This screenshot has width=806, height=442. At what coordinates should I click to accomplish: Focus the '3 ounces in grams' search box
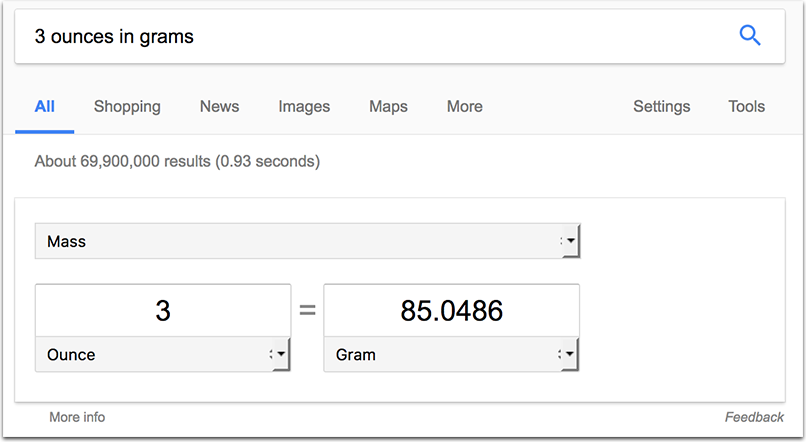pos(370,36)
